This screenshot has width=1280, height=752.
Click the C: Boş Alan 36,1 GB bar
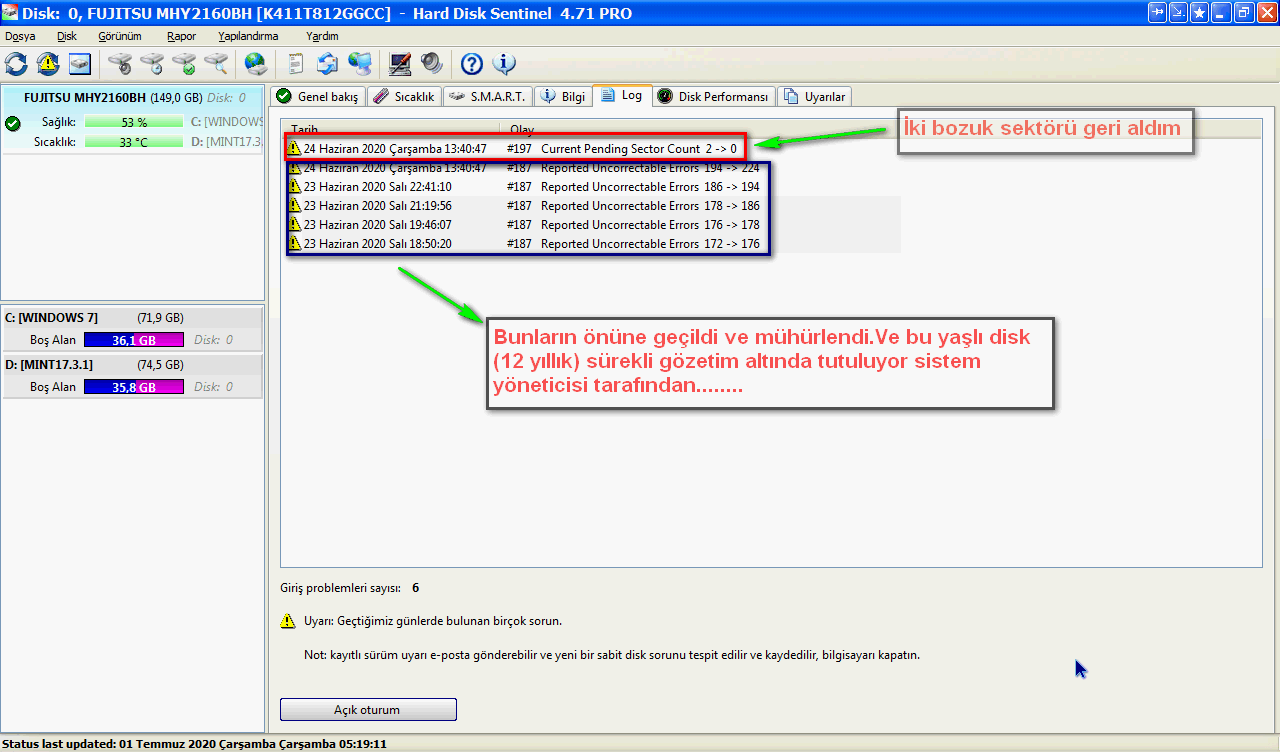tap(134, 340)
